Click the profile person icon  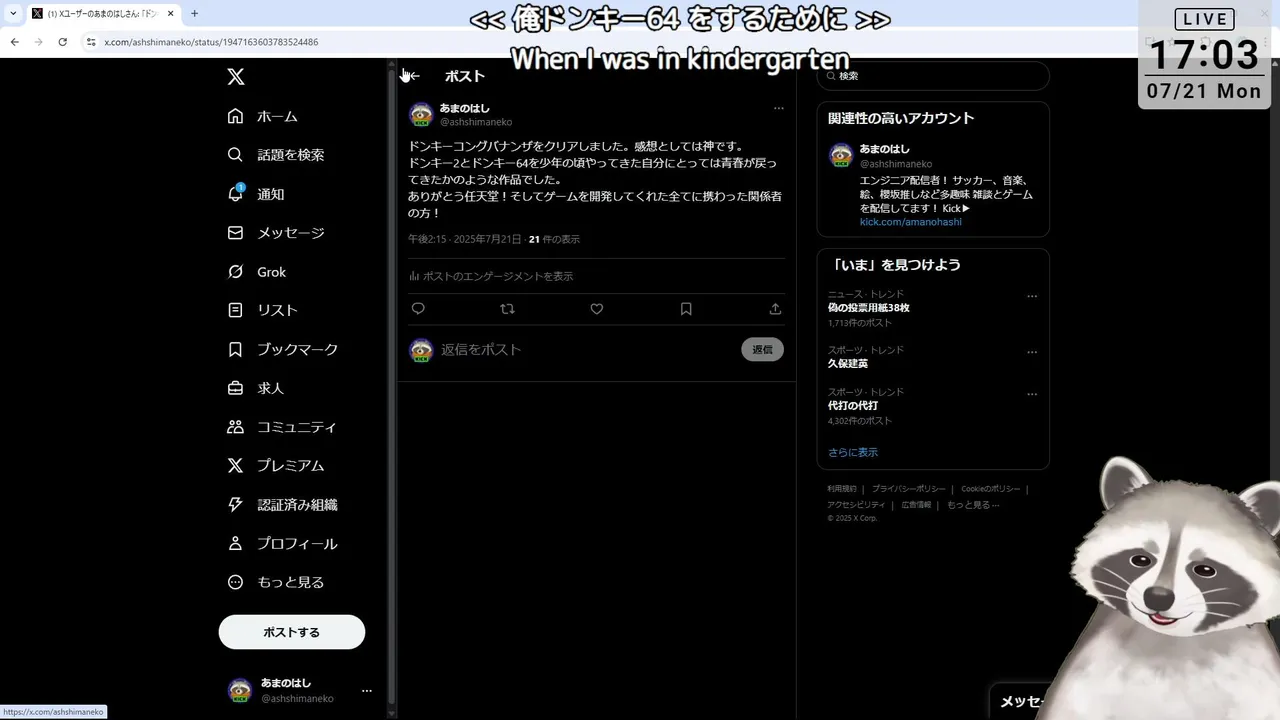click(x=235, y=544)
